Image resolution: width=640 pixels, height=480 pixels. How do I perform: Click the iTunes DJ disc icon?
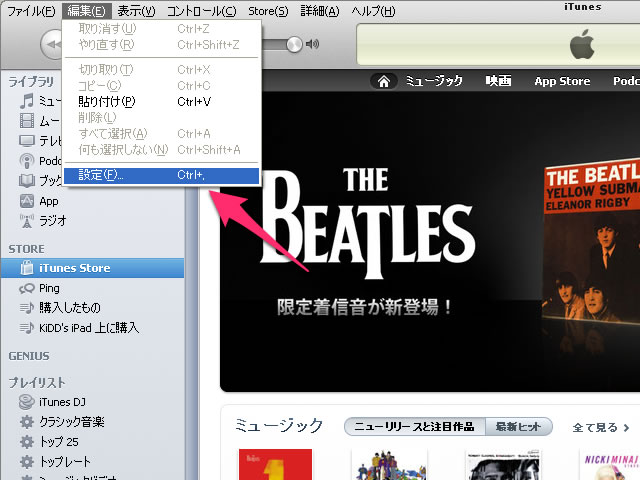click(27, 402)
